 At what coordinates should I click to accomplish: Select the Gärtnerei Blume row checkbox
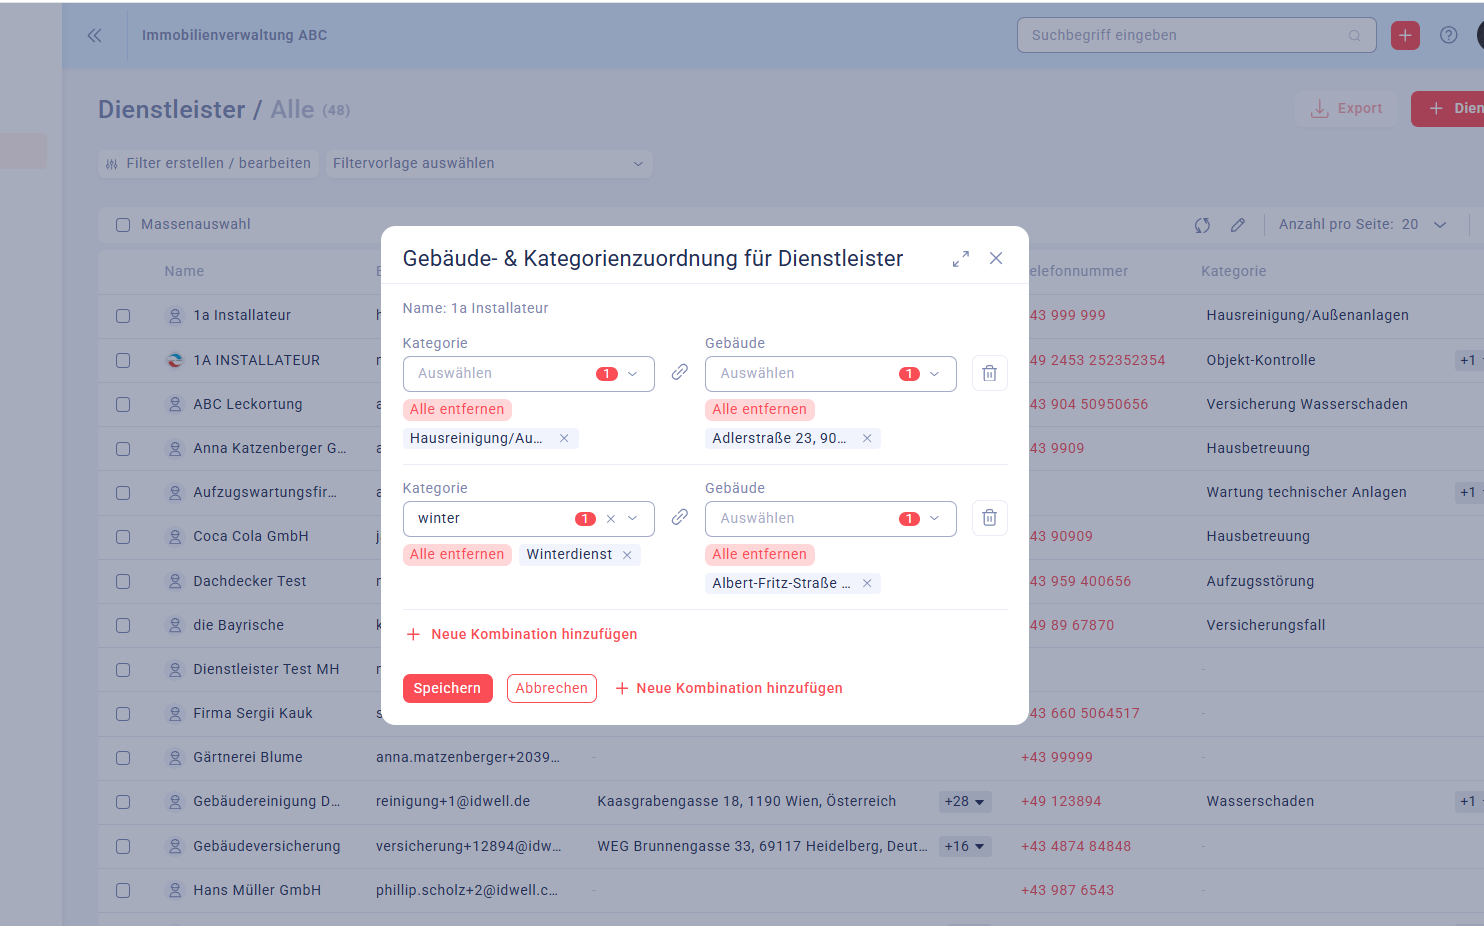pos(123,758)
